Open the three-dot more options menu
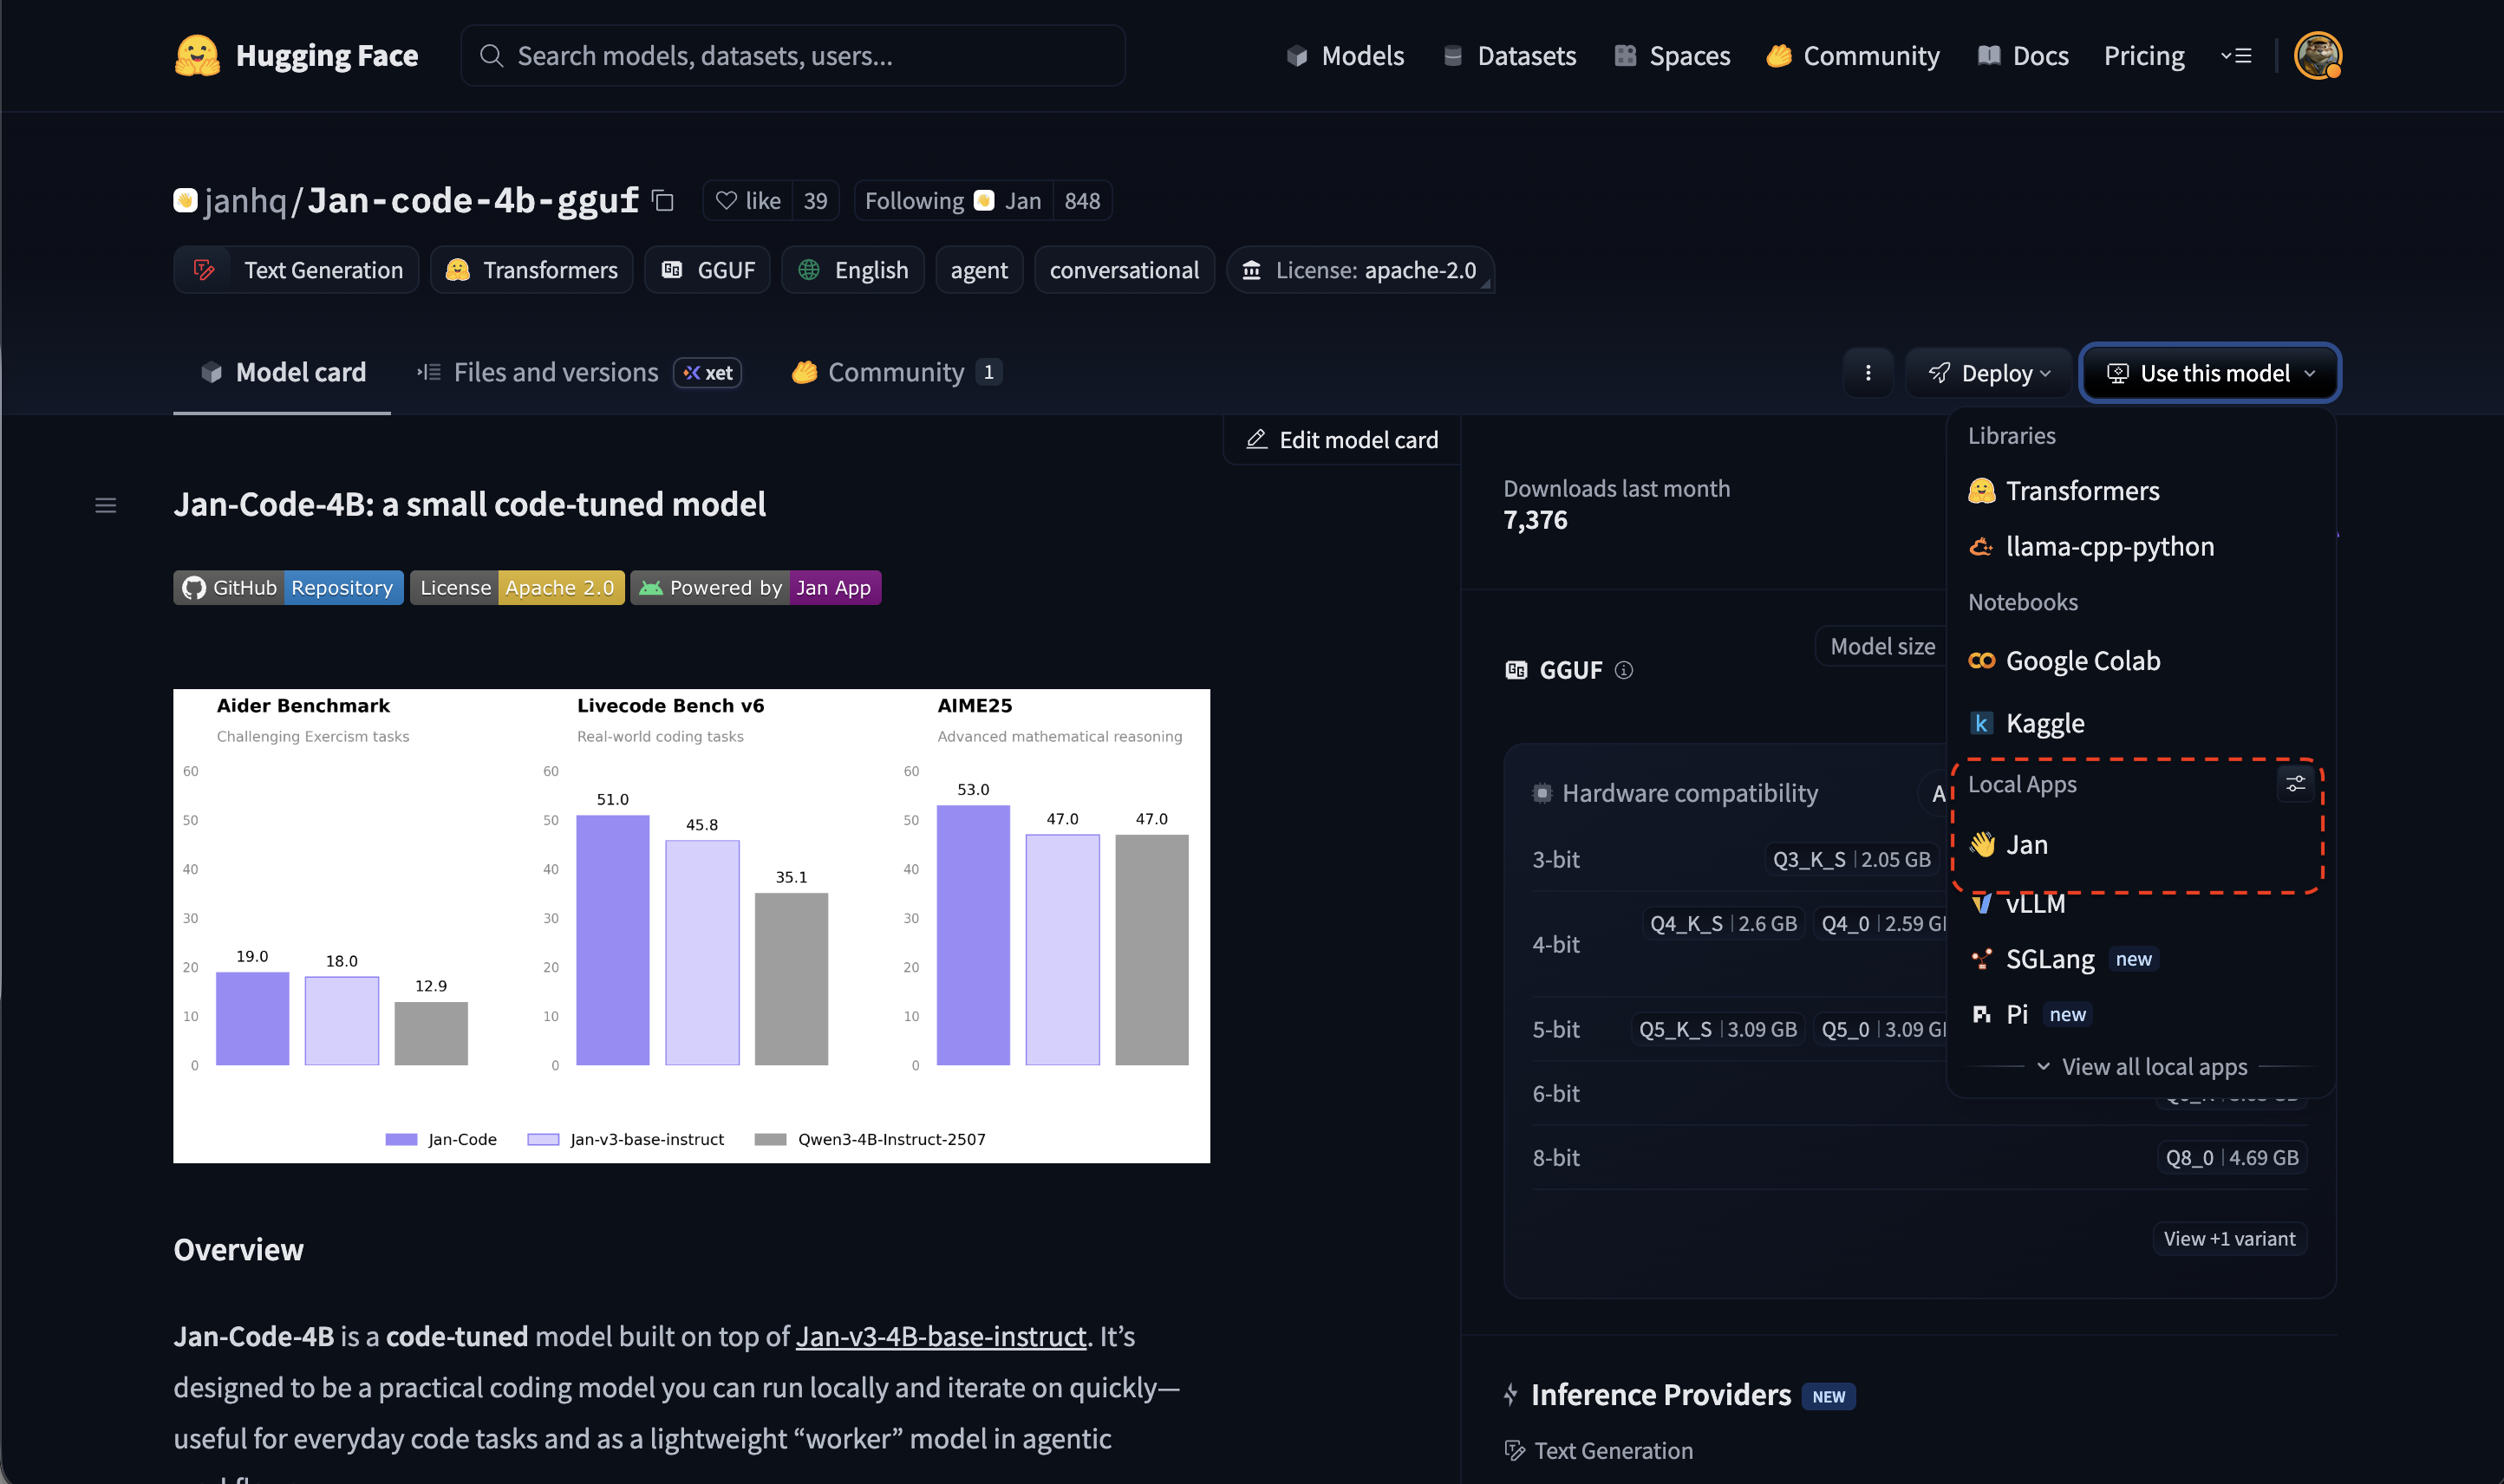 pyautogui.click(x=1867, y=373)
